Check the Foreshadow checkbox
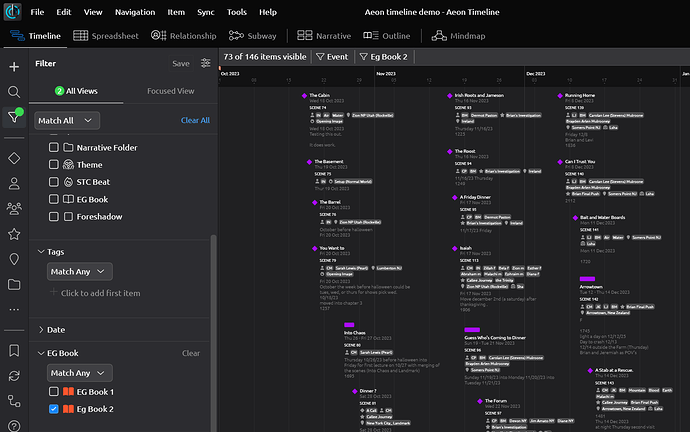690x432 pixels. click(54, 216)
